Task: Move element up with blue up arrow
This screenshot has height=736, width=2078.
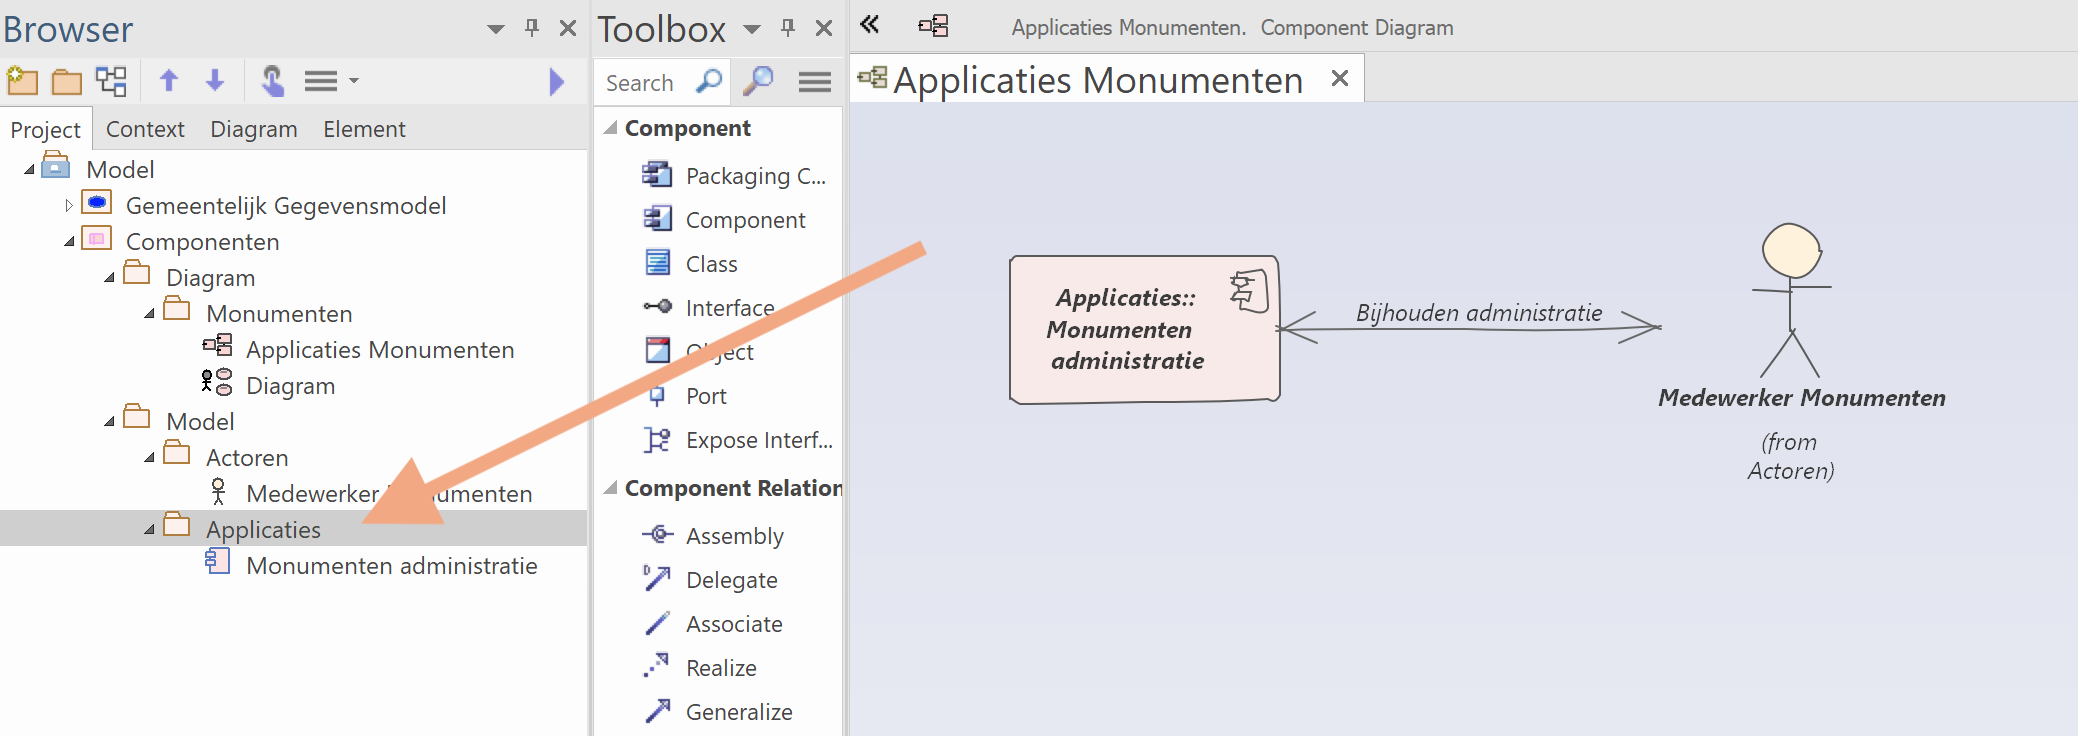Action: point(169,81)
